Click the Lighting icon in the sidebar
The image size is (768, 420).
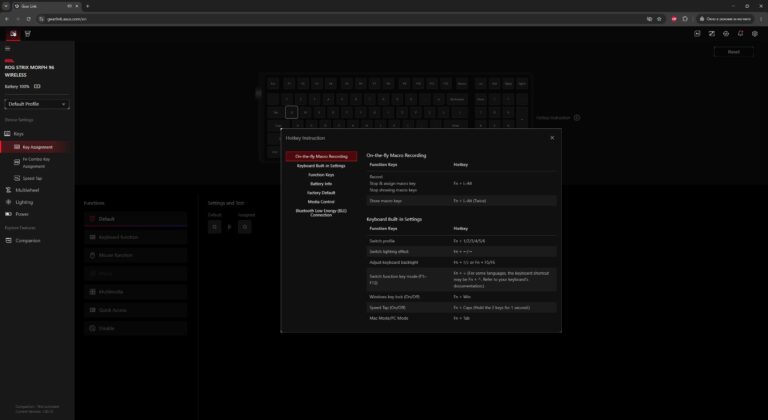point(8,202)
